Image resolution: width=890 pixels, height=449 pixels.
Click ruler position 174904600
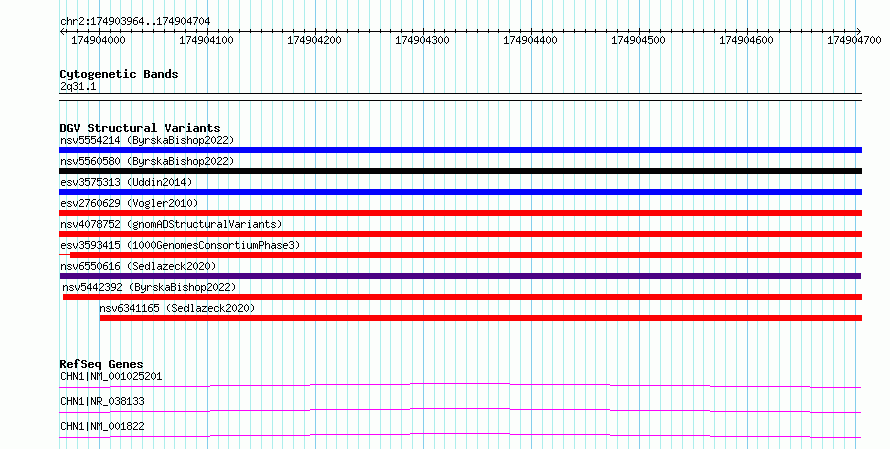[746, 40]
